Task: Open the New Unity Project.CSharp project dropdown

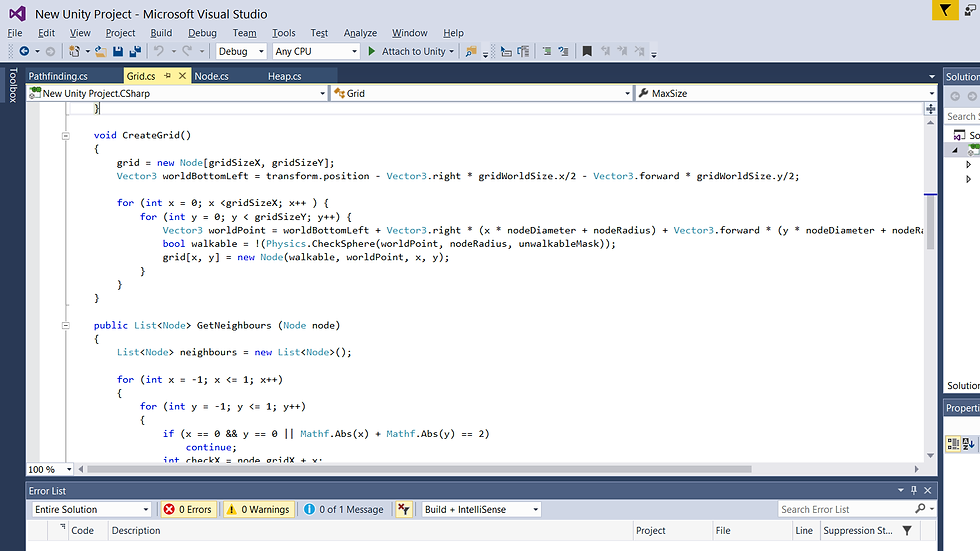Action: [x=178, y=93]
